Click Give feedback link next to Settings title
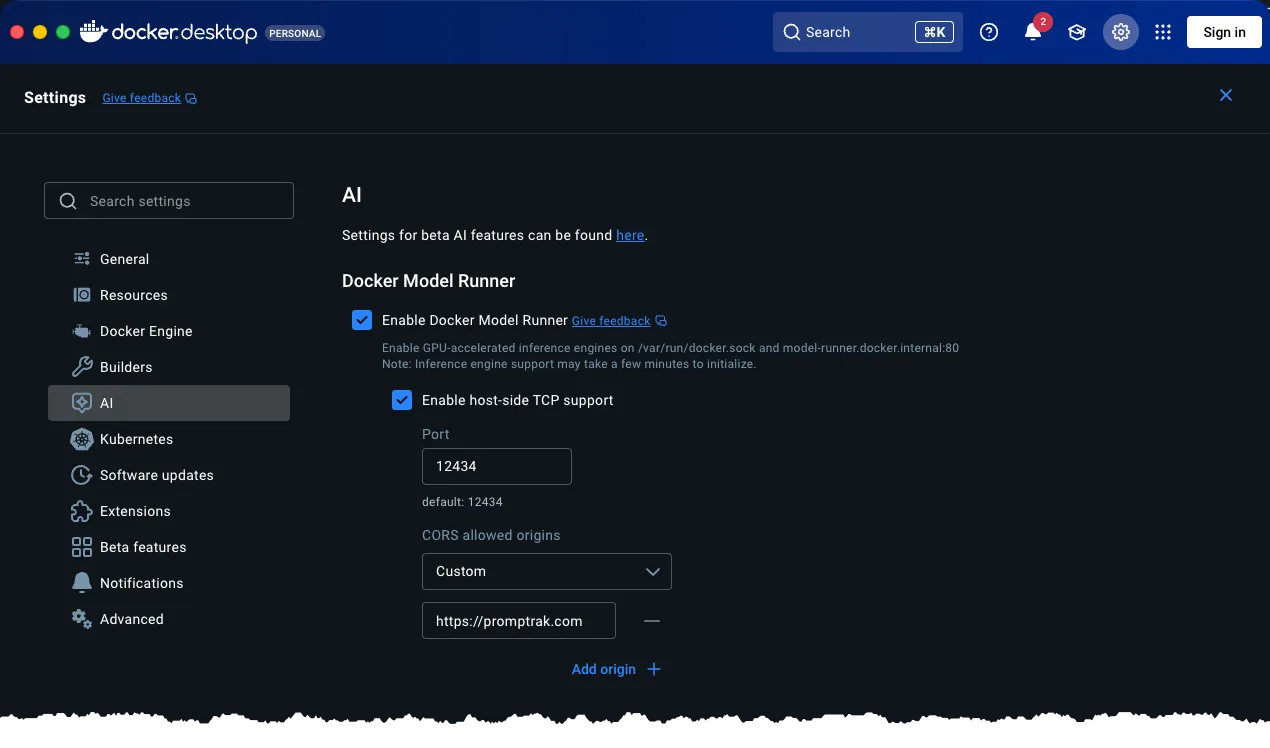Viewport: 1270px width, 748px height. click(x=141, y=98)
